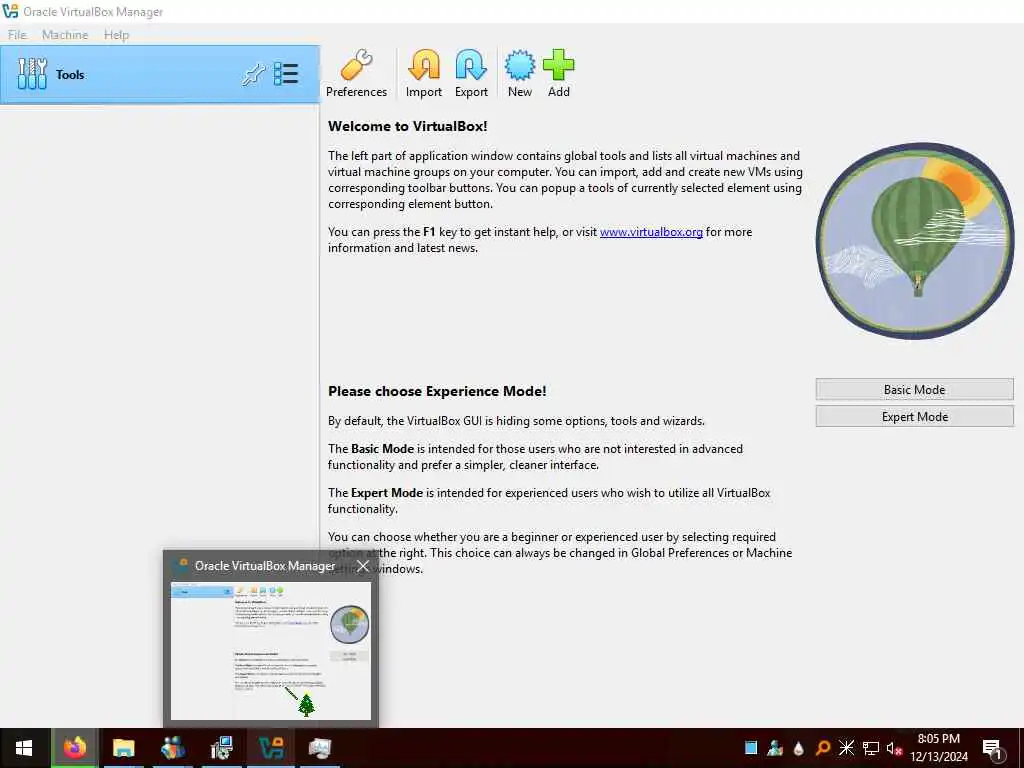Click the people-shaped system tray icon
Image resolution: width=1024 pixels, height=768 pixels.
775,748
